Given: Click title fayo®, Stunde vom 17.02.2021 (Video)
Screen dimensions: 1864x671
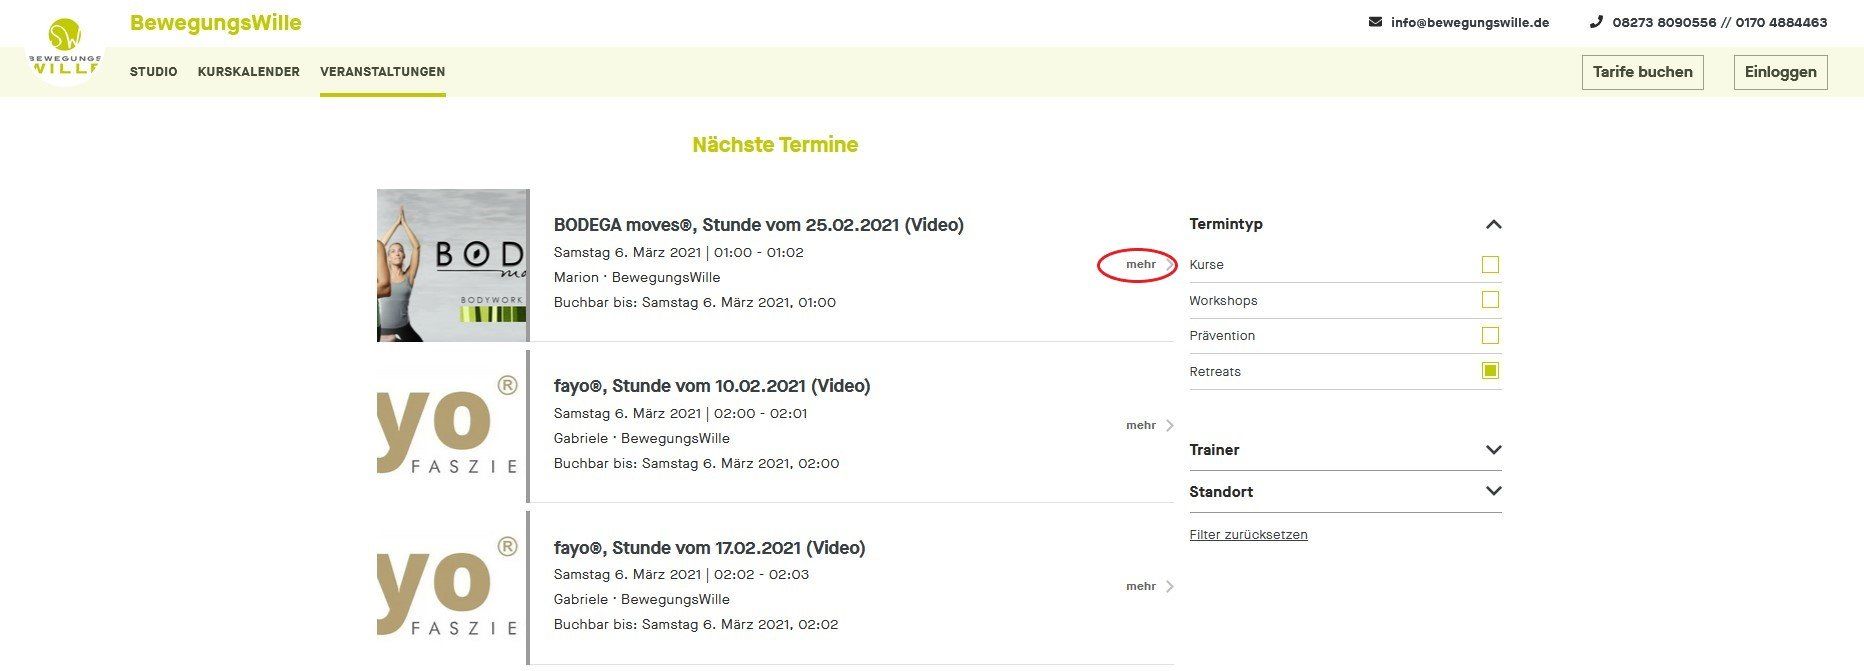Looking at the screenshot, I should (710, 548).
